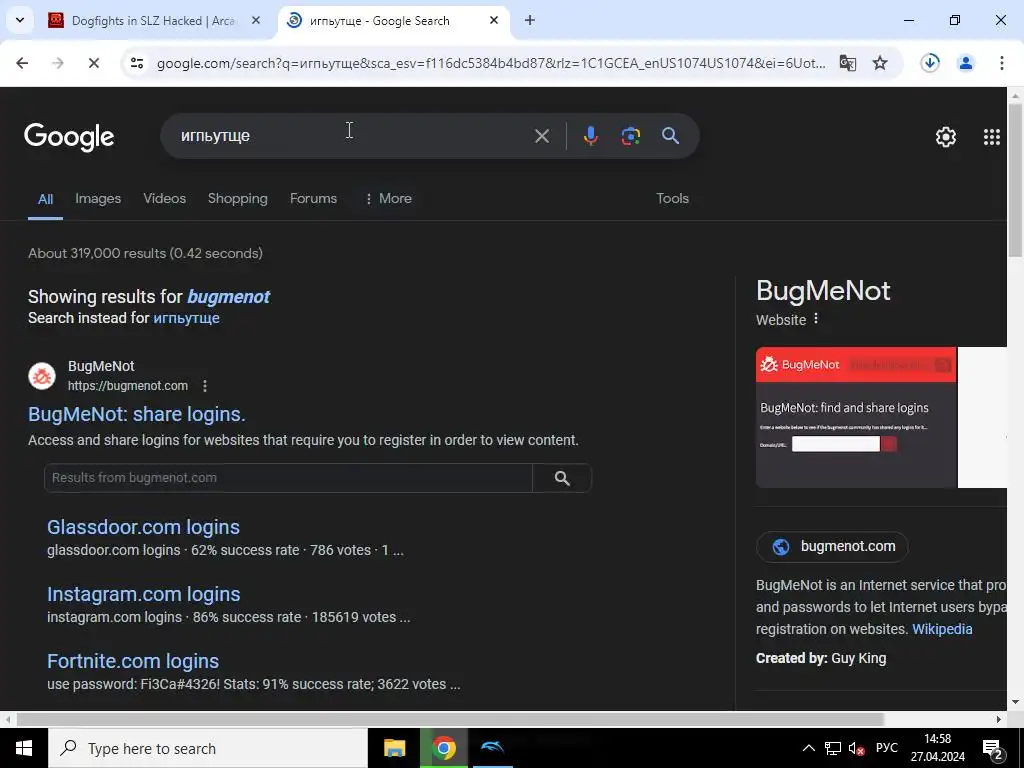
Task: Go to Google home via logo
Action: 69,137
